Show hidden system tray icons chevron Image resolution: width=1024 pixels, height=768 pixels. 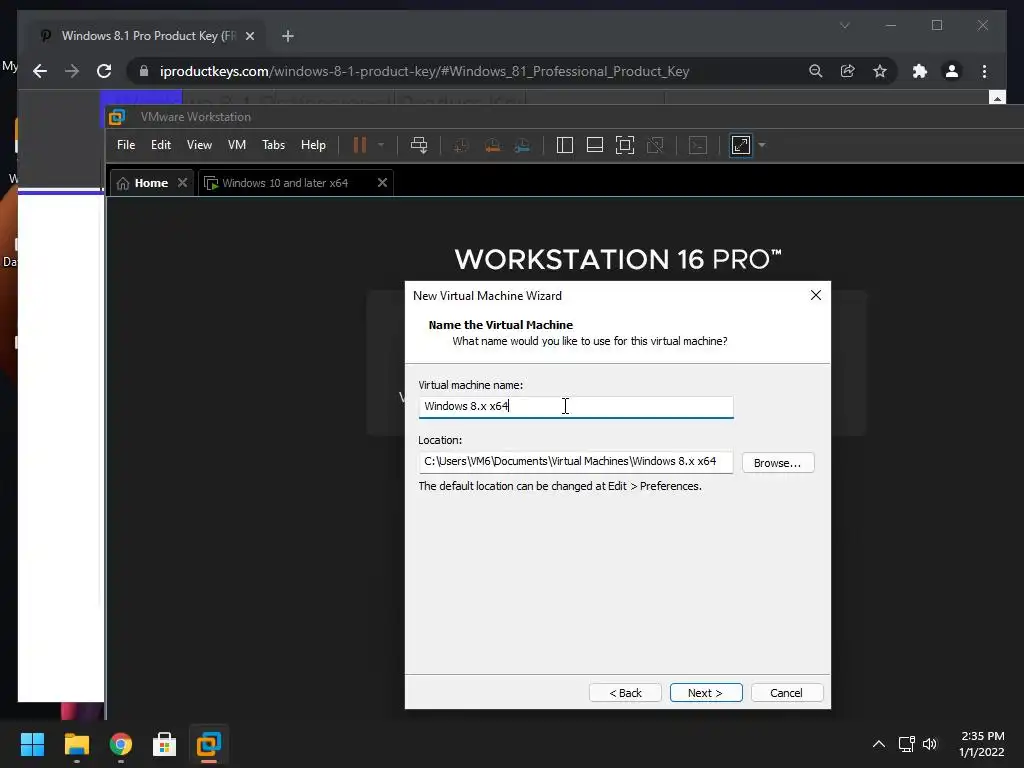879,744
